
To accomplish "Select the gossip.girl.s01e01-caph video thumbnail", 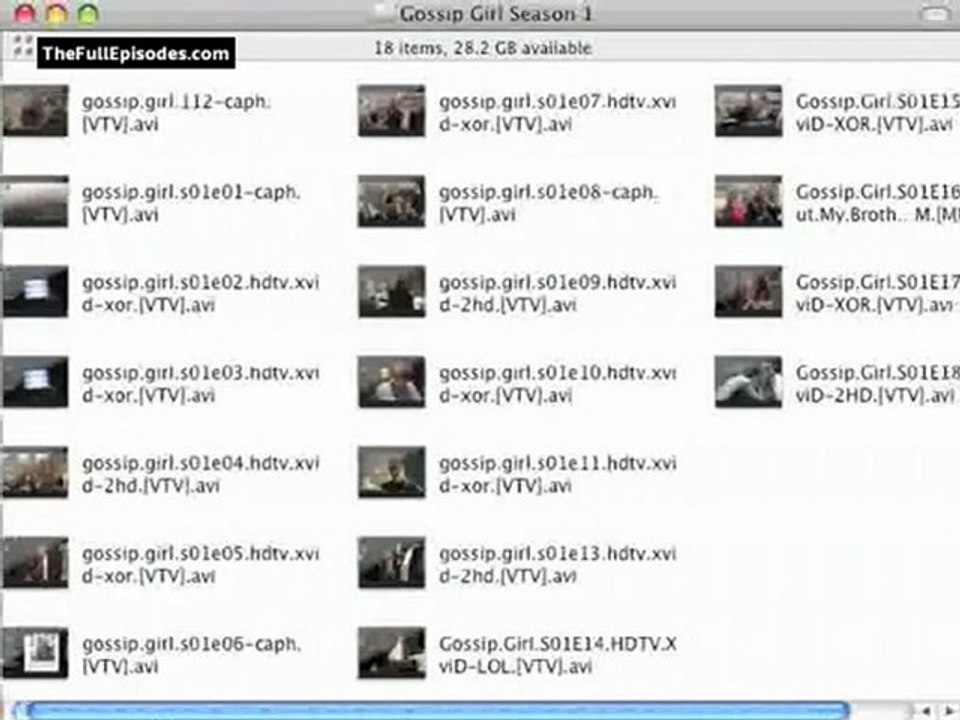I will [x=35, y=201].
